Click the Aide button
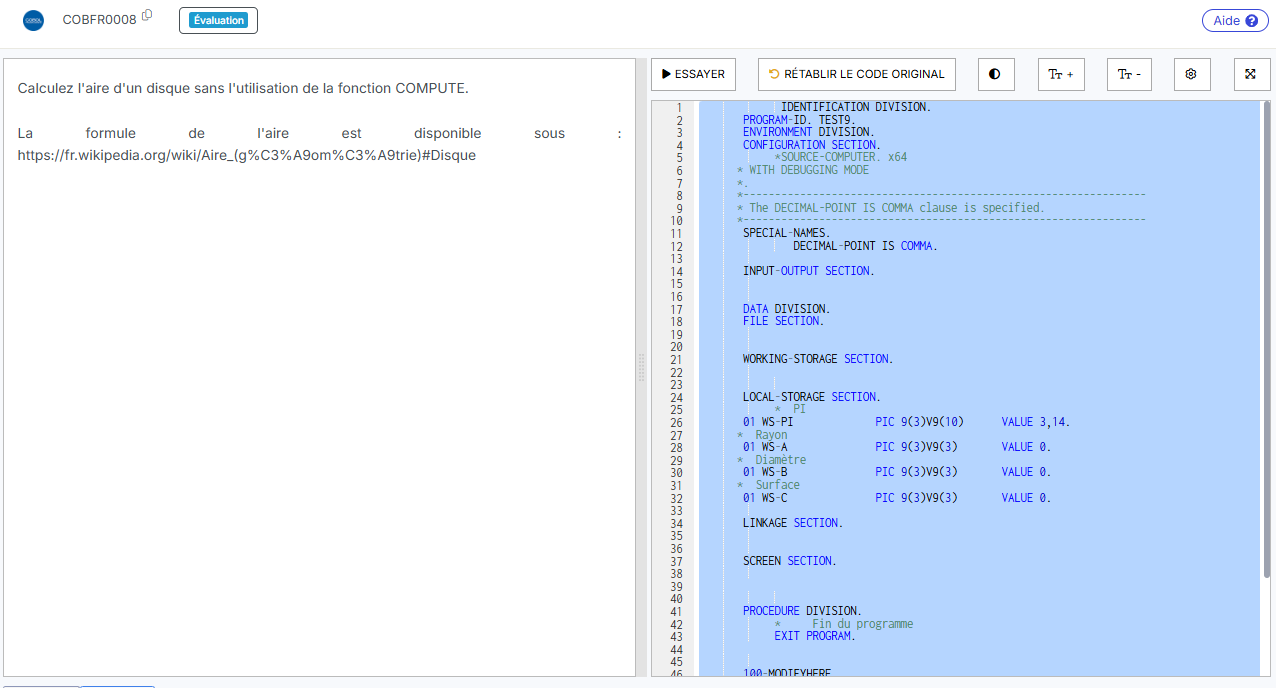Screen dimensions: 1276x688 1235,20
